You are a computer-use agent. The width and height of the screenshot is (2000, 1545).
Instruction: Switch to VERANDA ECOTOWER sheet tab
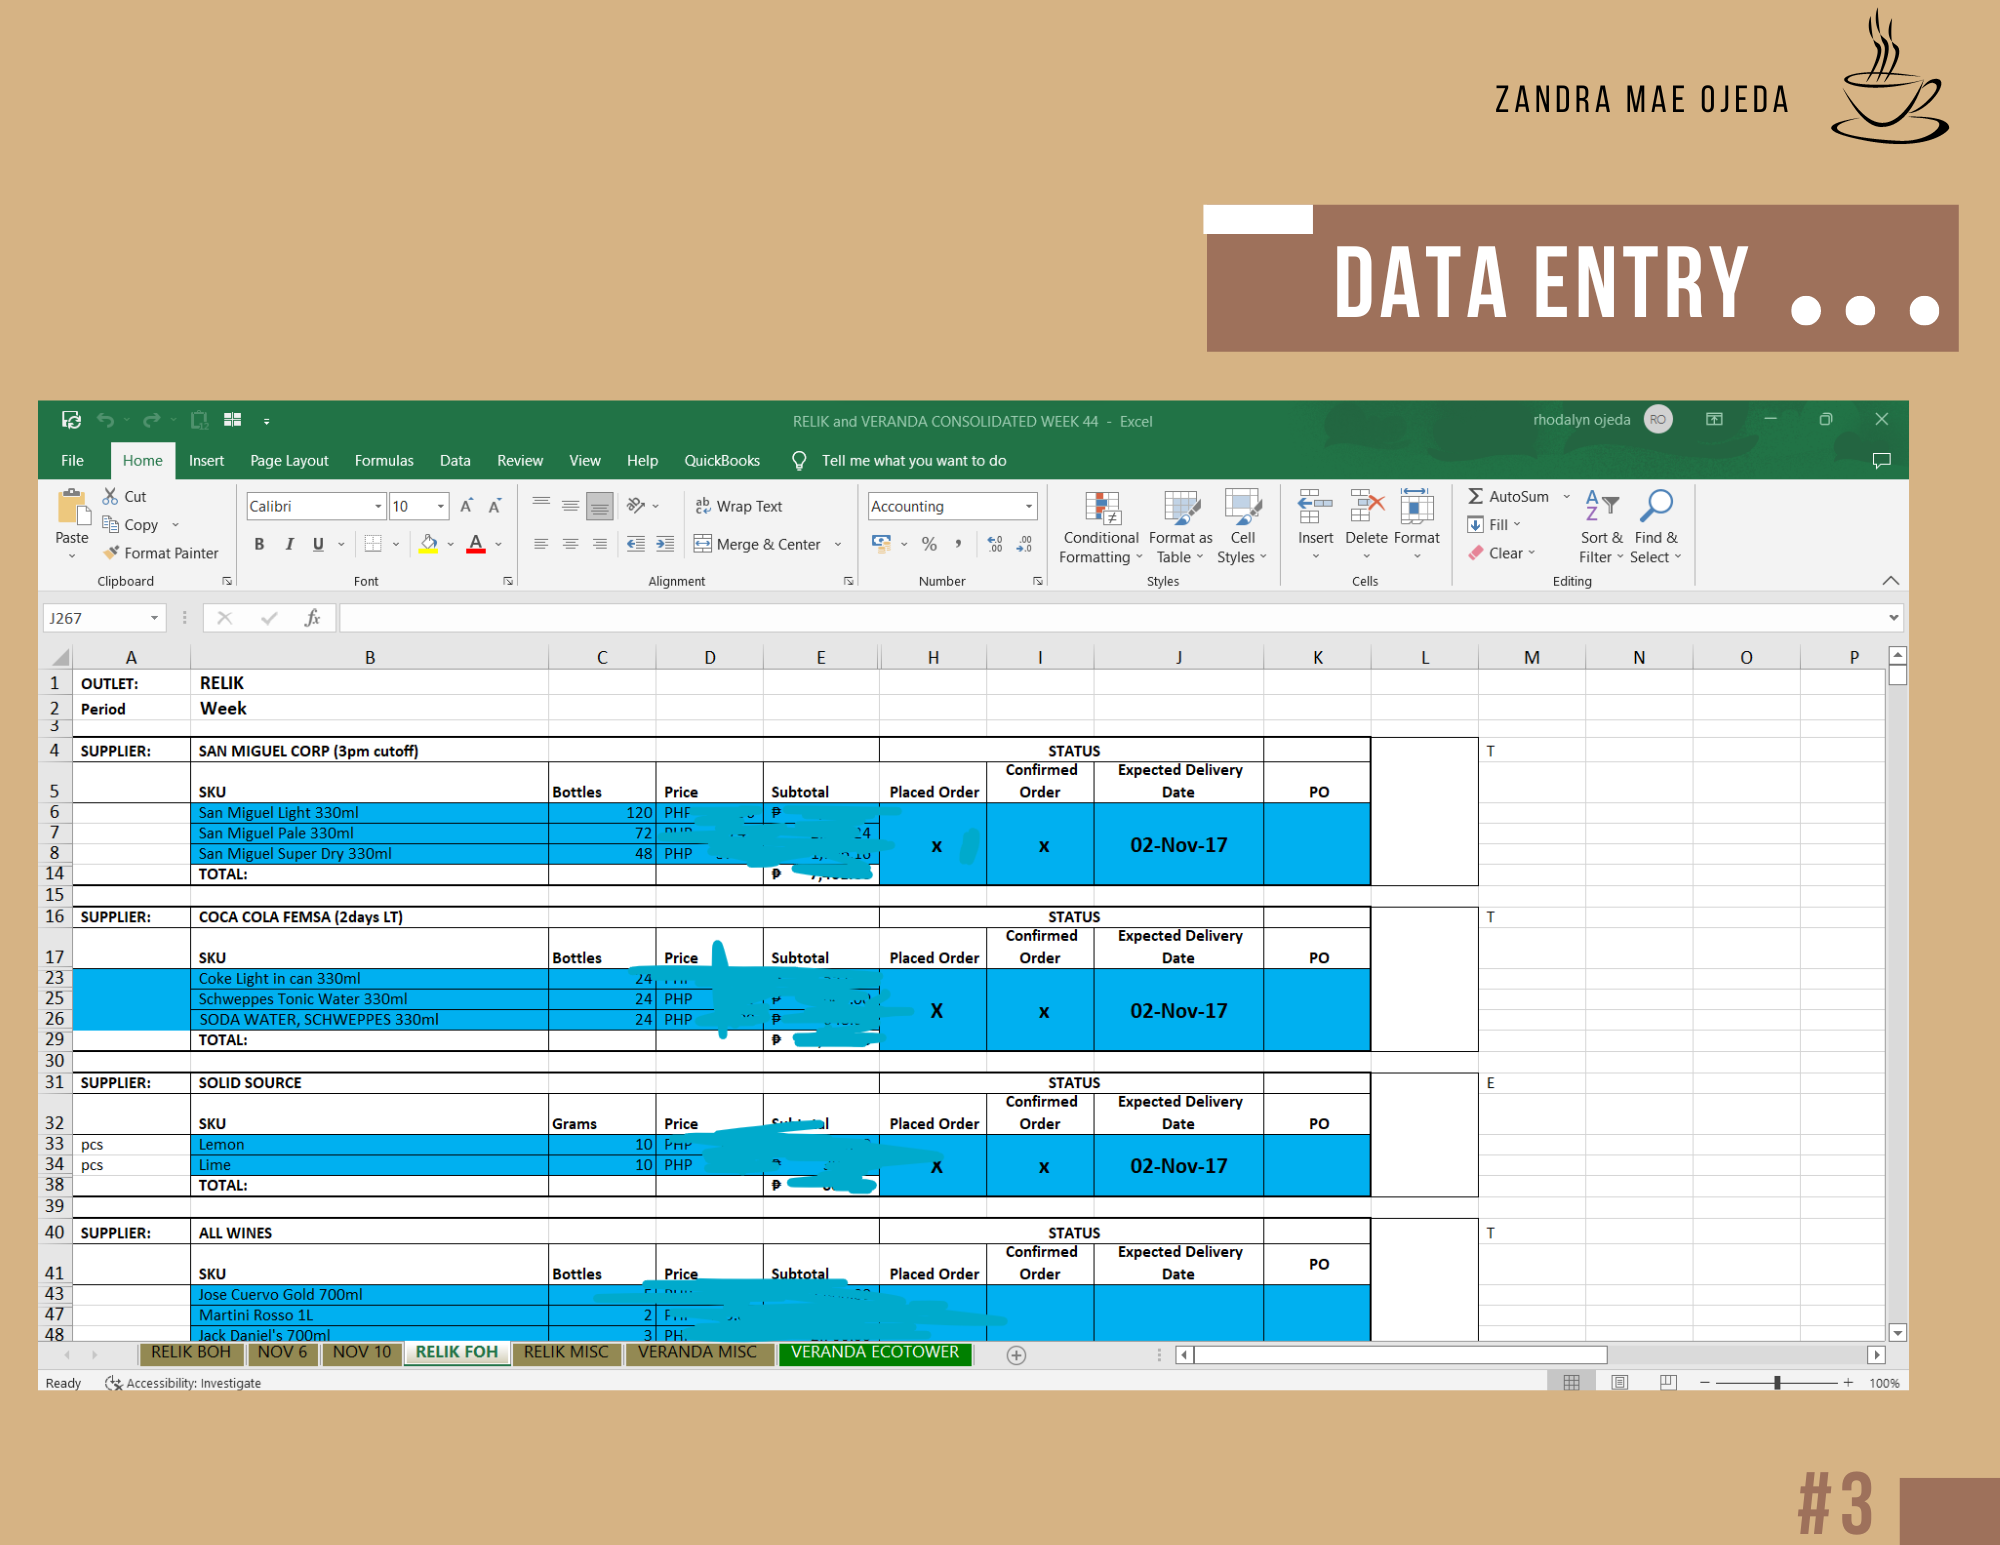[x=874, y=1352]
